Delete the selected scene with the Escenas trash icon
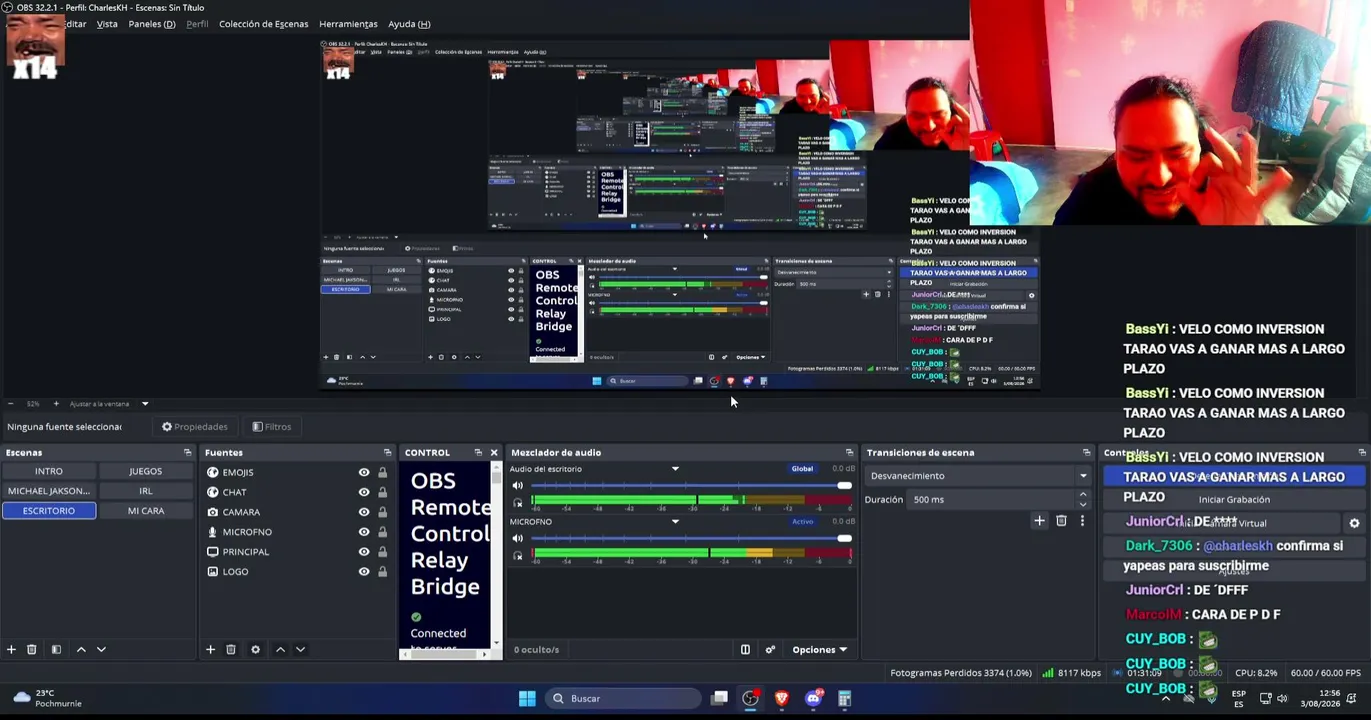Screen dimensions: 1371x720 click(x=31, y=649)
